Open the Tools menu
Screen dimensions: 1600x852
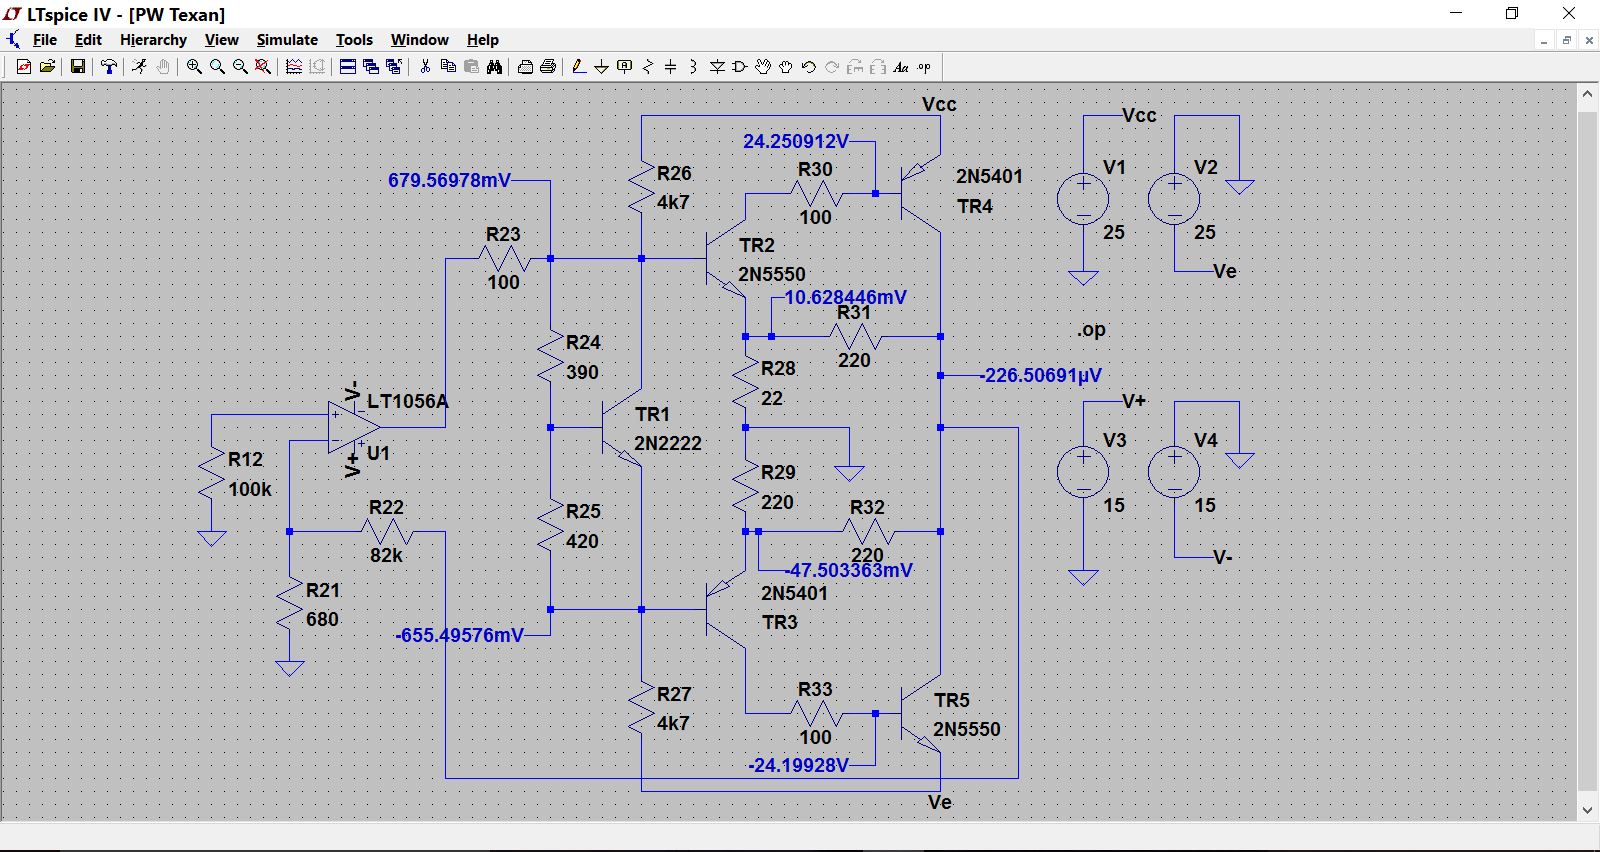(354, 40)
